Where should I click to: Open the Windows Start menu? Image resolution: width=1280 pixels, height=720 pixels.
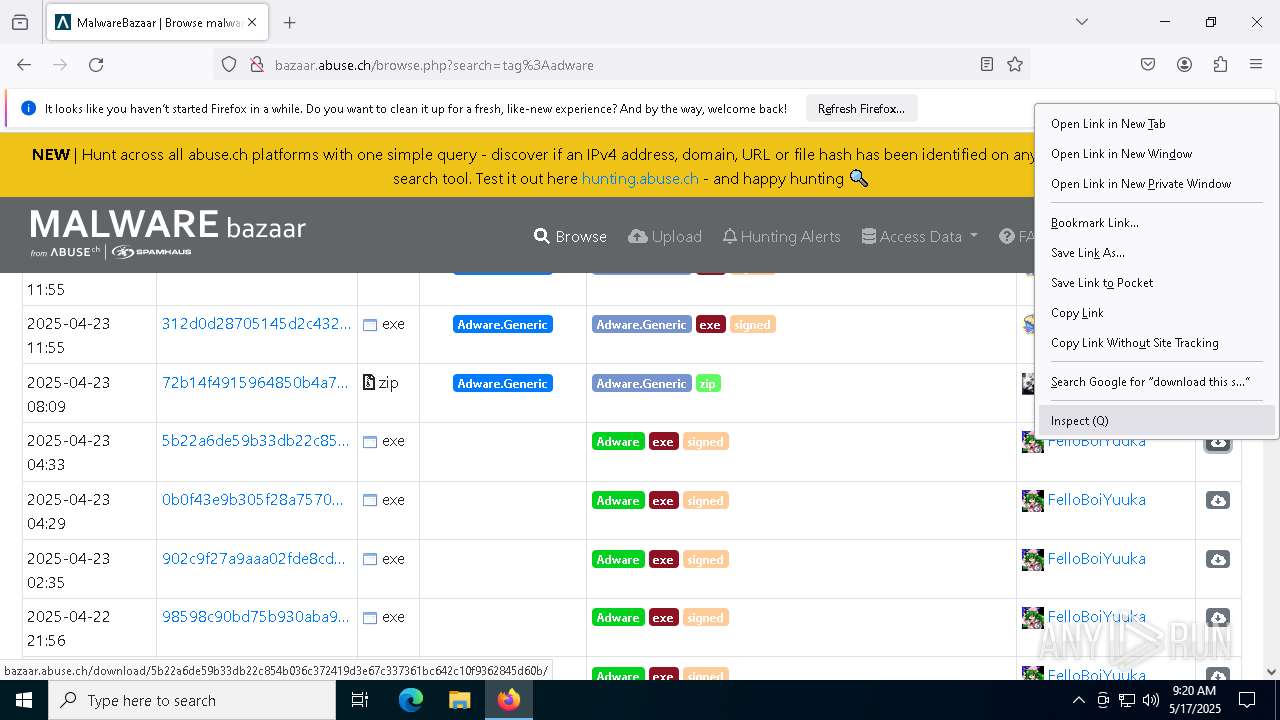click(24, 700)
